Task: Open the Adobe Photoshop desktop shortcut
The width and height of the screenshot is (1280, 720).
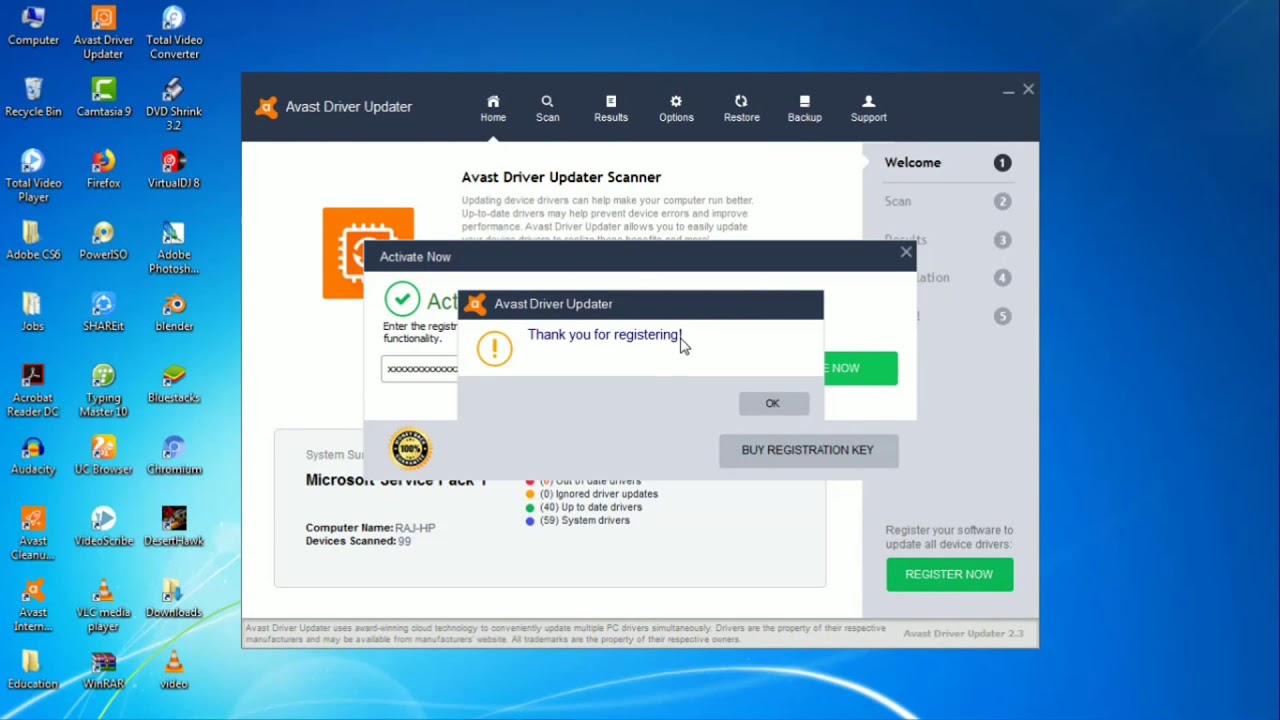Action: (x=174, y=248)
